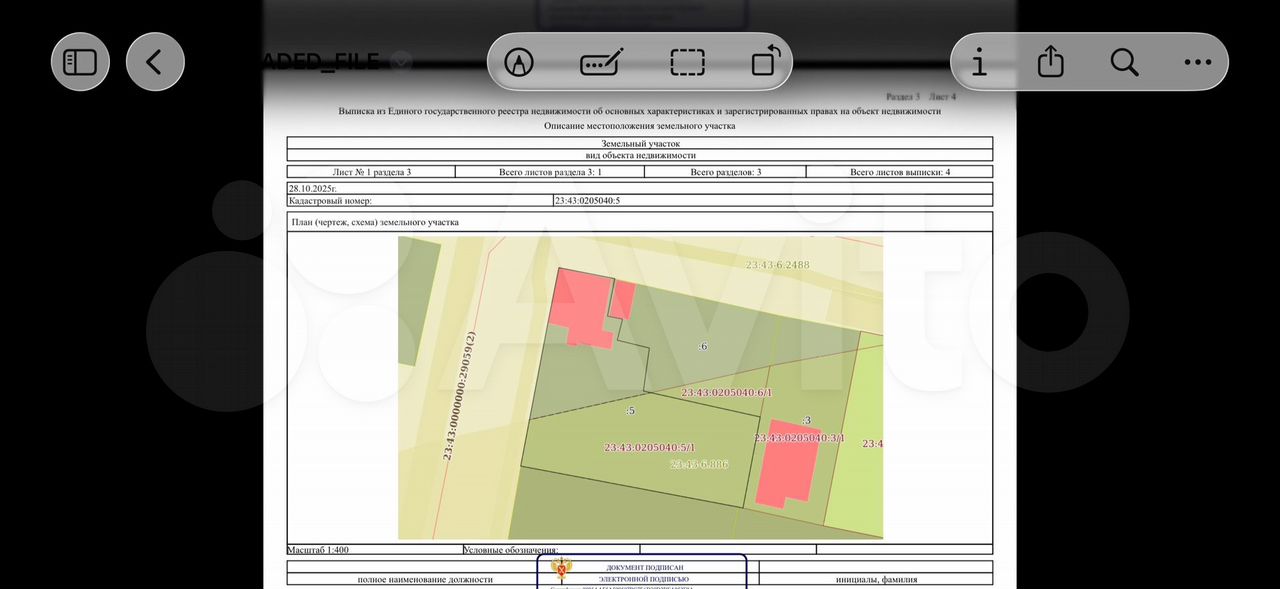Tap the 'Земельный участок' header row

639,144
